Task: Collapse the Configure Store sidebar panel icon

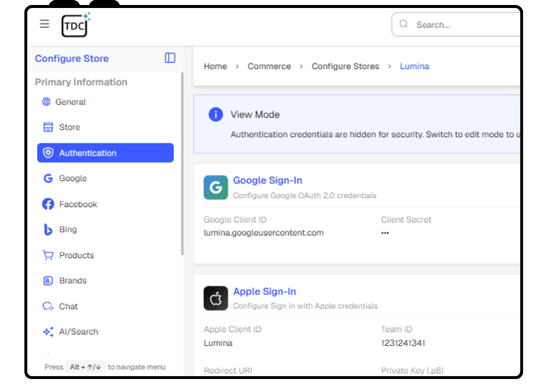Action: click(170, 58)
